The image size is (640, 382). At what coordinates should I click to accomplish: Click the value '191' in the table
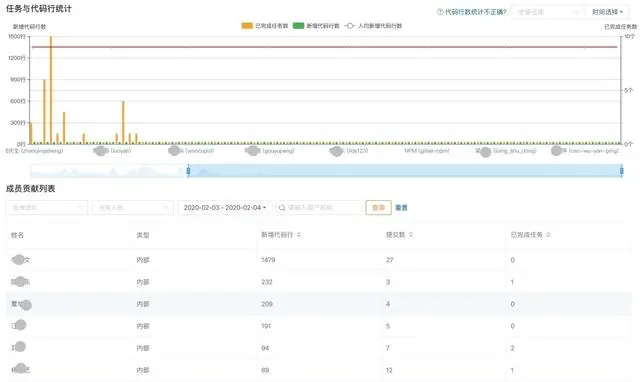tap(266, 326)
